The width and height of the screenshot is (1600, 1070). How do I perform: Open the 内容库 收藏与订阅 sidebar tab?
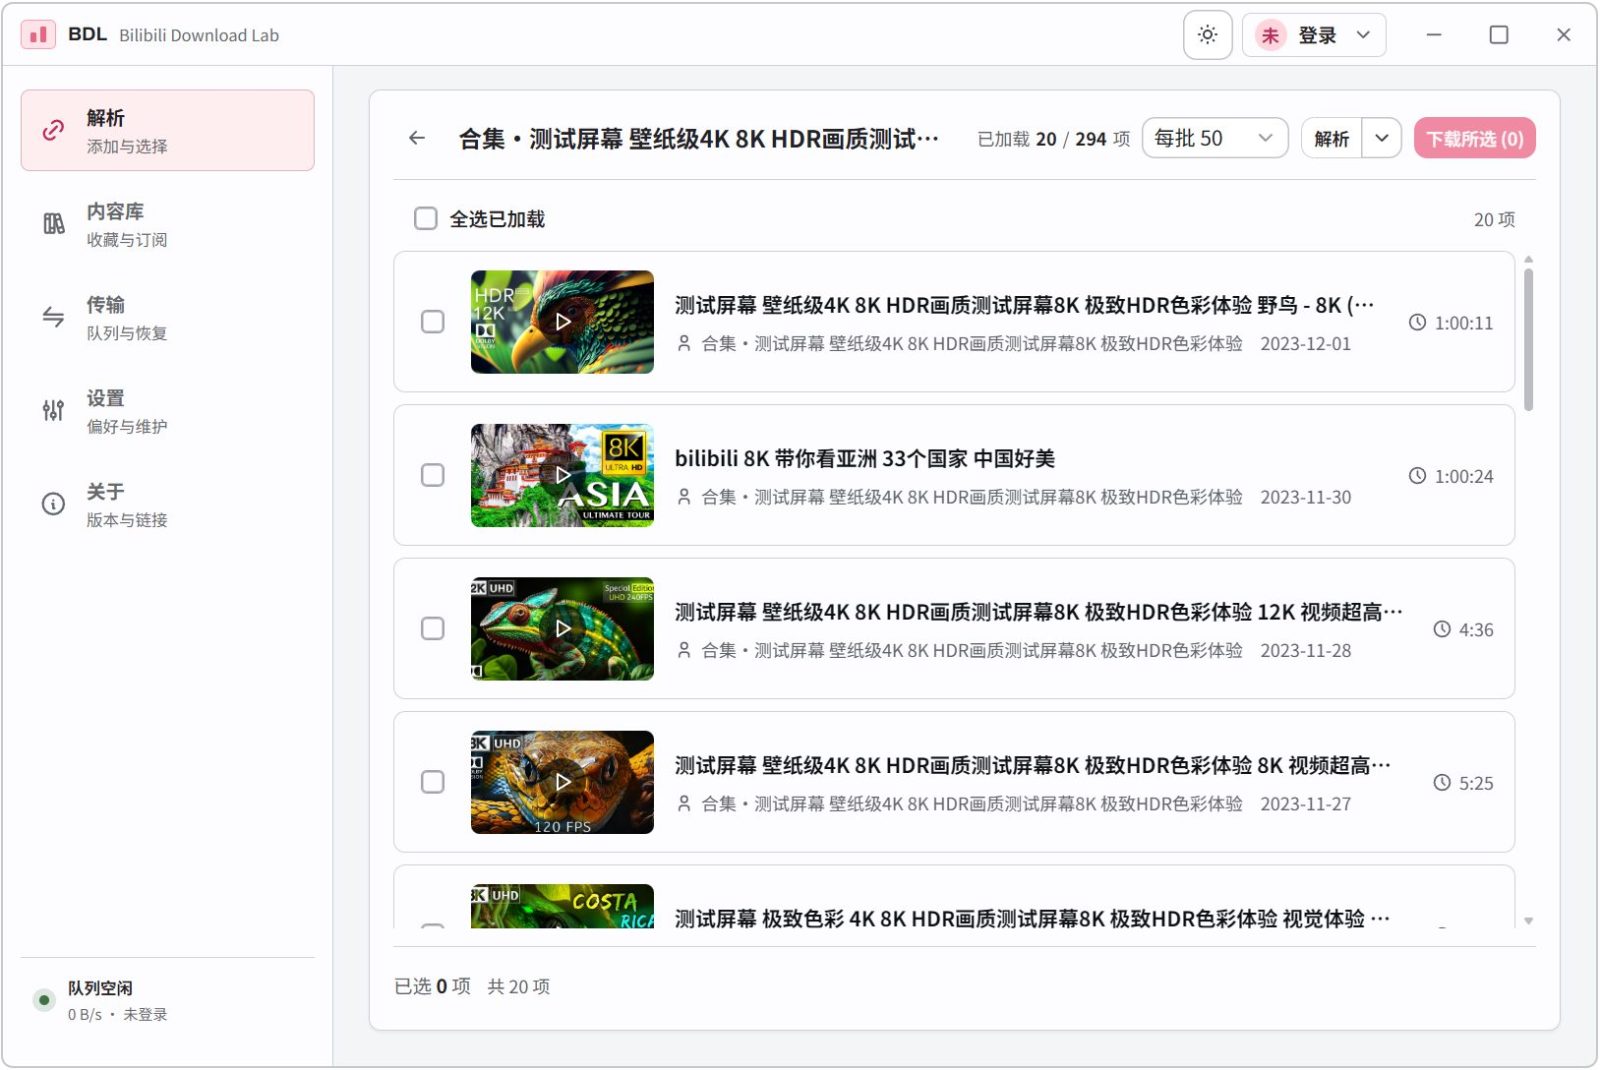point(167,224)
